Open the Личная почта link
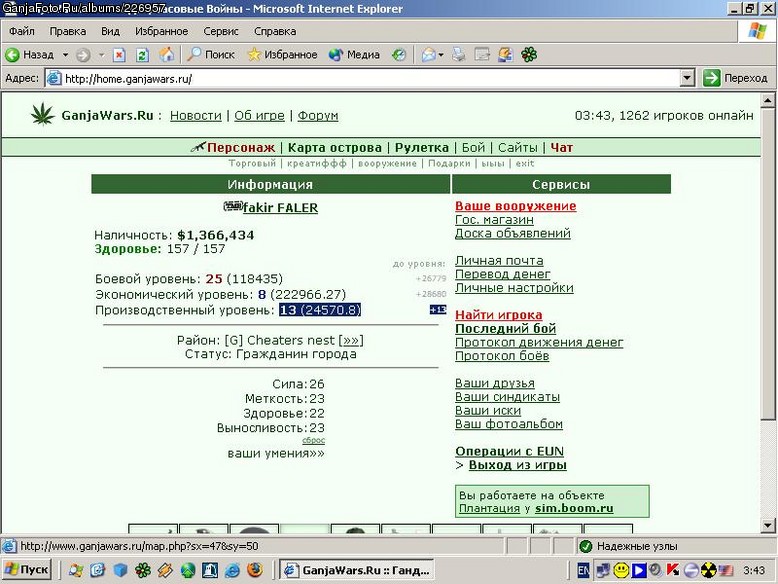The height and width of the screenshot is (584, 778). 499,260
